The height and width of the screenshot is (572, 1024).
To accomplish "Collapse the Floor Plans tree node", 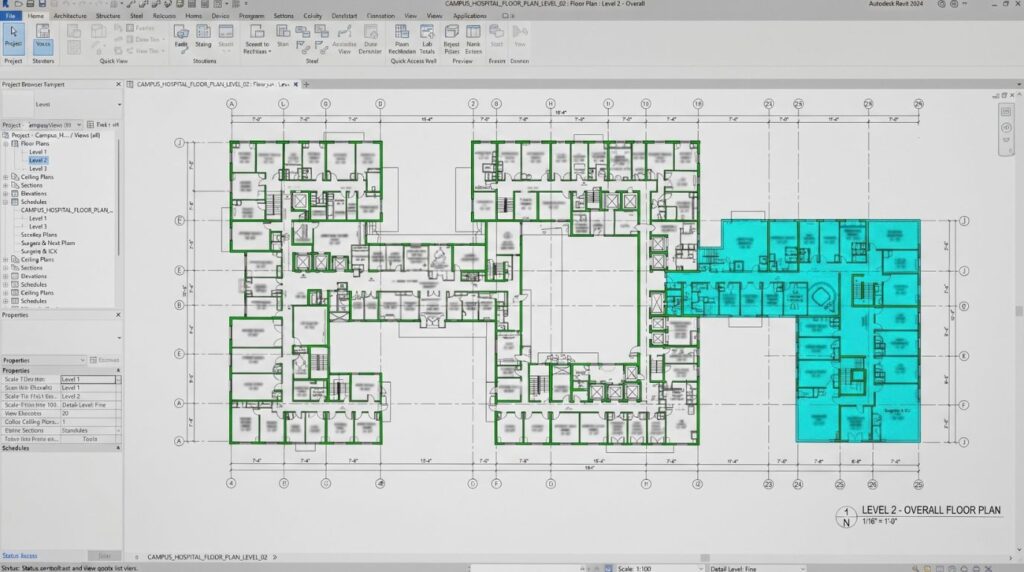I will (6, 144).
